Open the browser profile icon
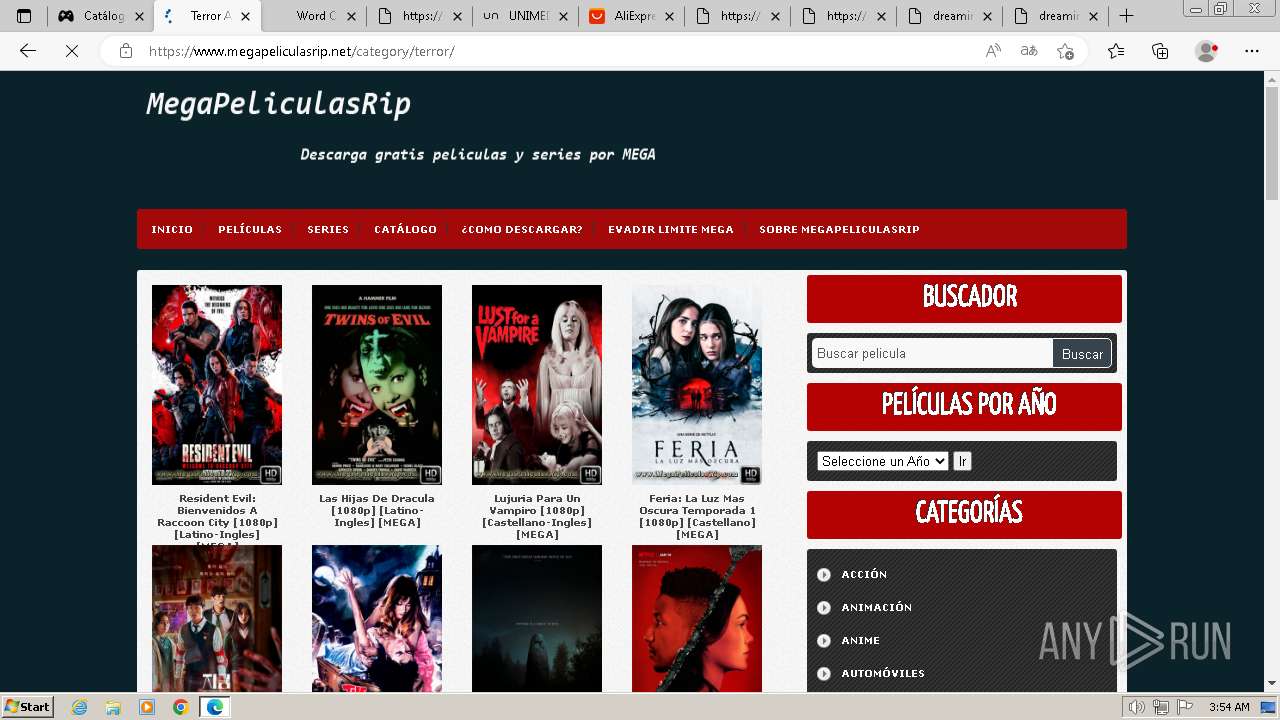This screenshot has height=720, width=1280. pos(1207,51)
